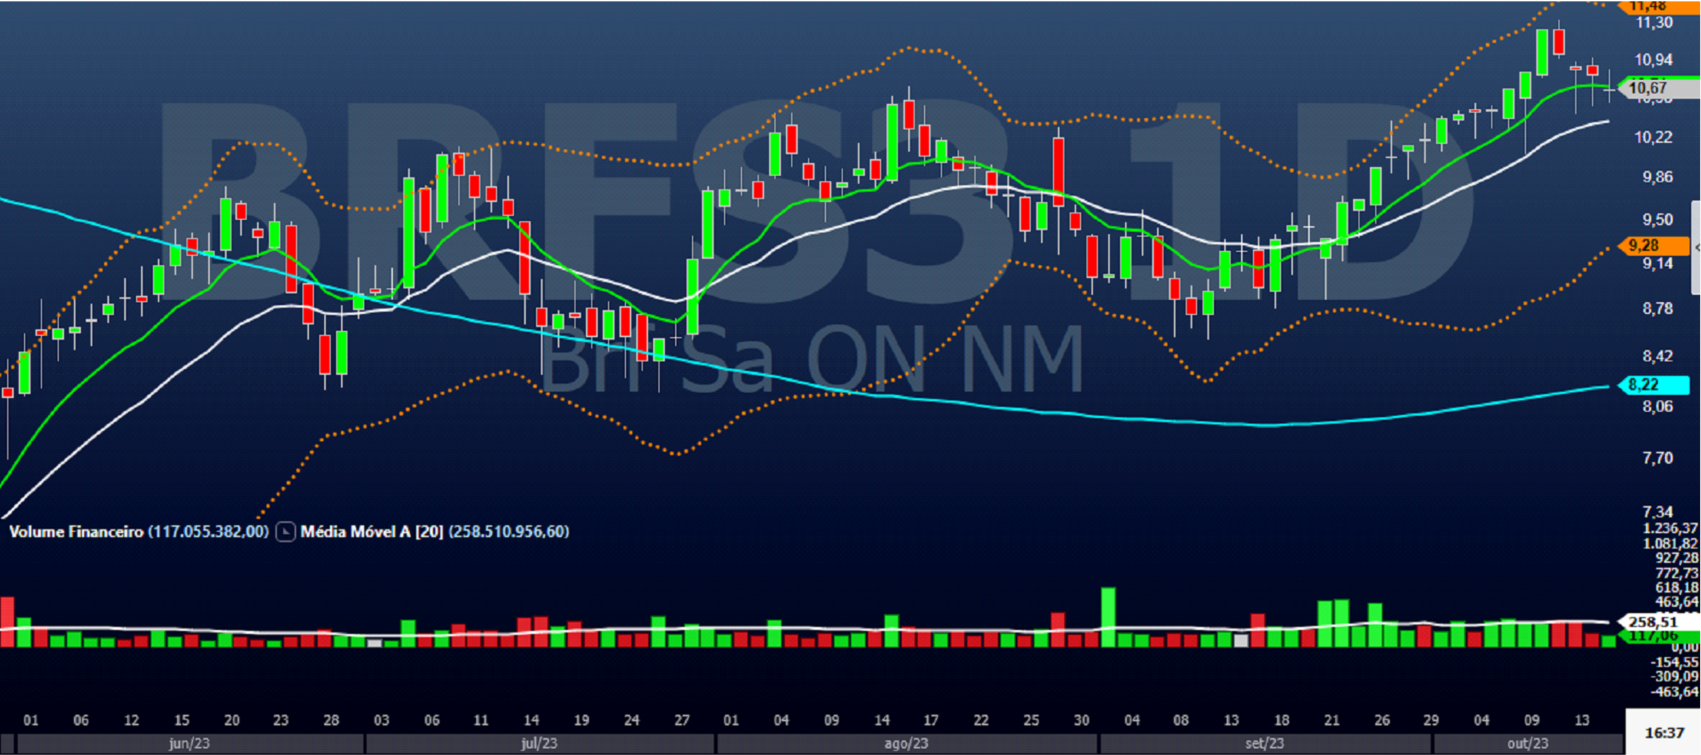Click the set/23 month bar on timeline
Screen dimensions: 1701x755
(x=1264, y=744)
